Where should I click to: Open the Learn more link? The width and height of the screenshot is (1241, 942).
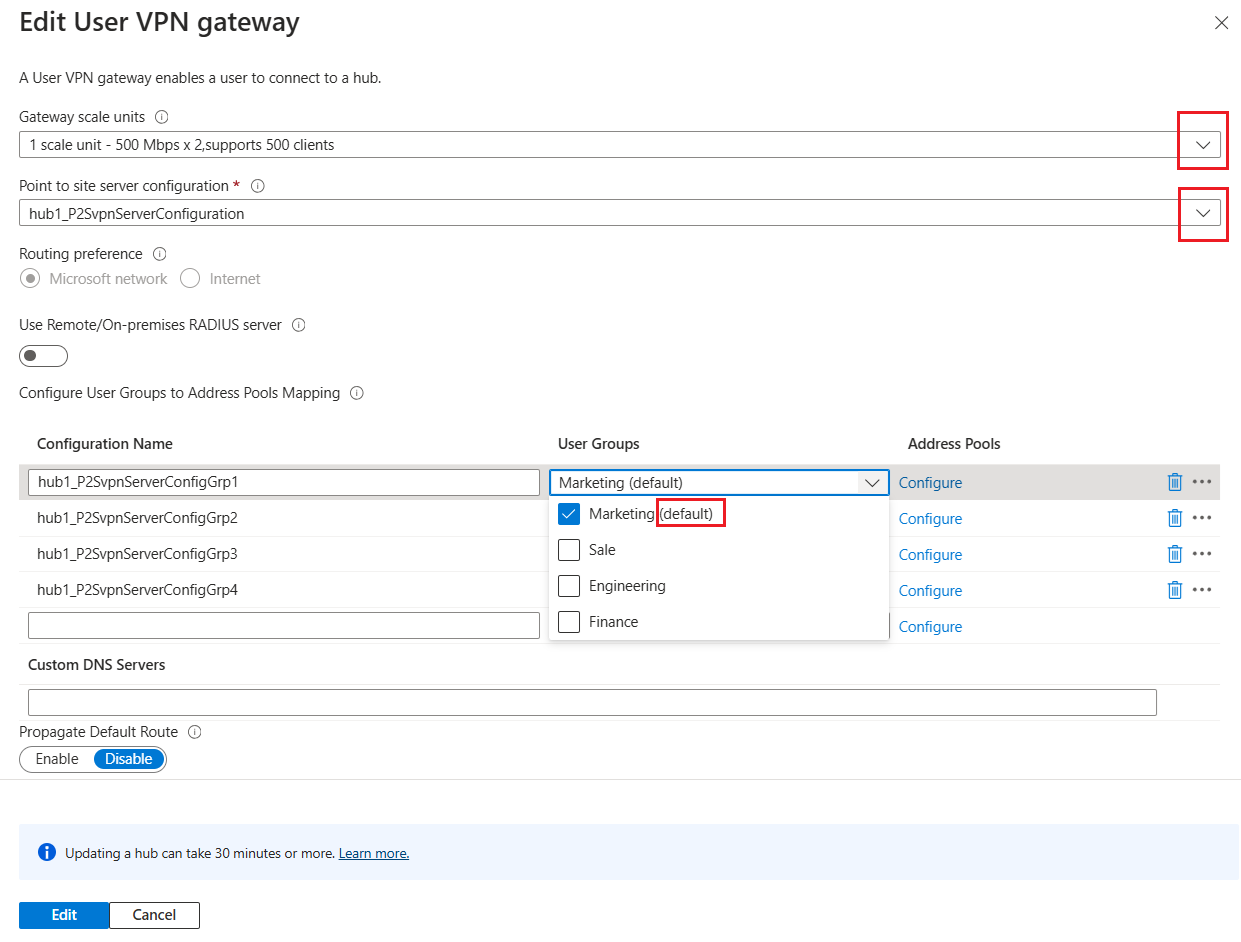[373, 852]
